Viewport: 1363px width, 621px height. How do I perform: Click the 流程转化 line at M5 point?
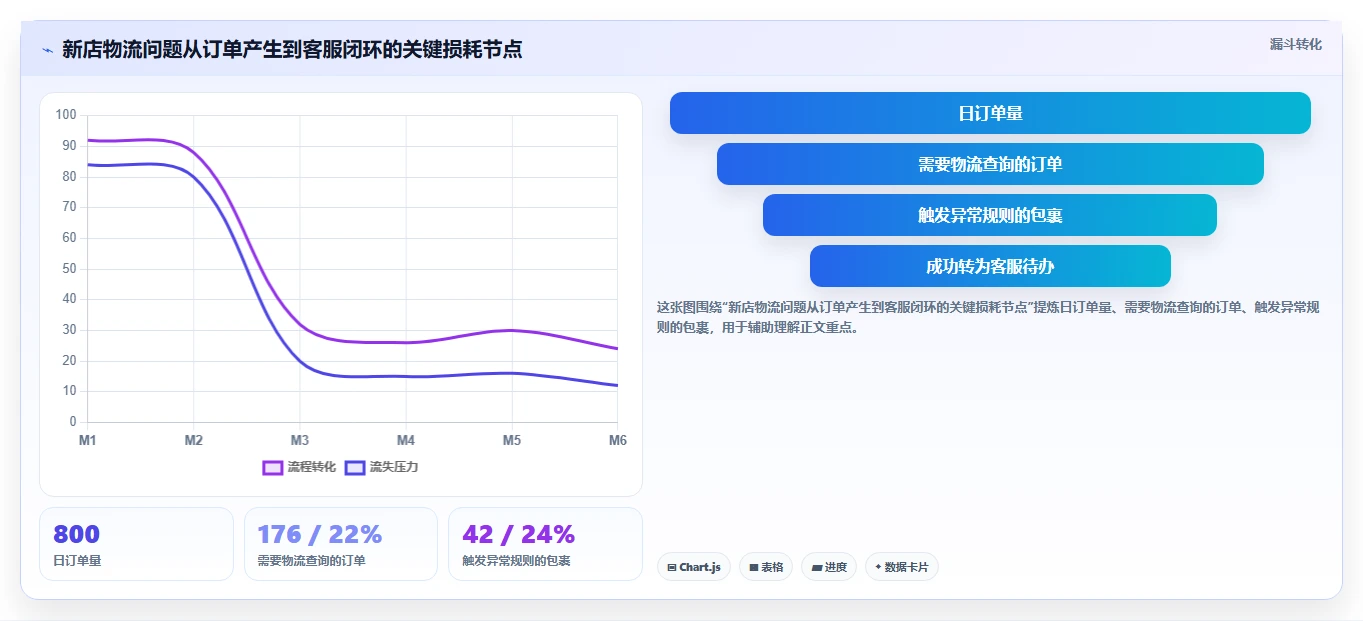(512, 330)
